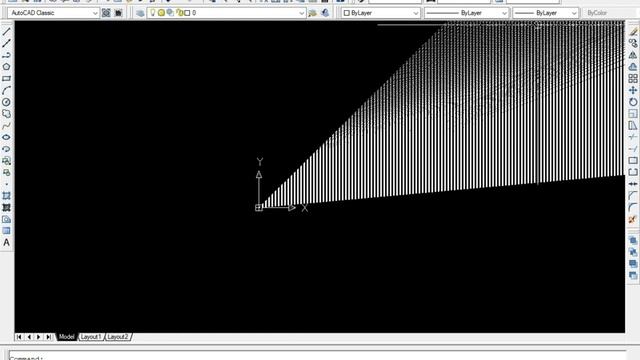Select the Erase modify tool
Image resolution: width=640 pixels, height=360 pixels.
pyautogui.click(x=633, y=31)
